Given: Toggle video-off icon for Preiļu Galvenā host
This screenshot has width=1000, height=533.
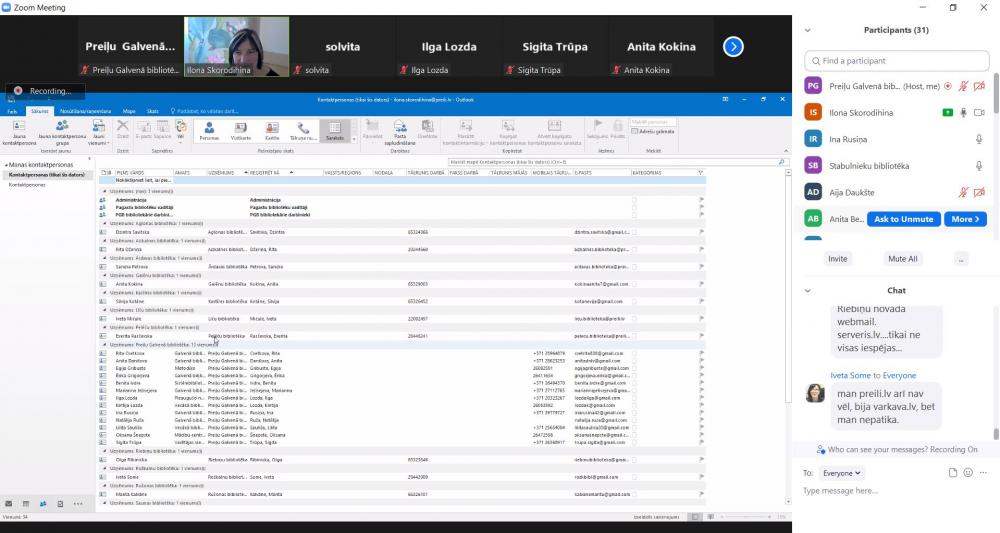Looking at the screenshot, I should [x=979, y=86].
